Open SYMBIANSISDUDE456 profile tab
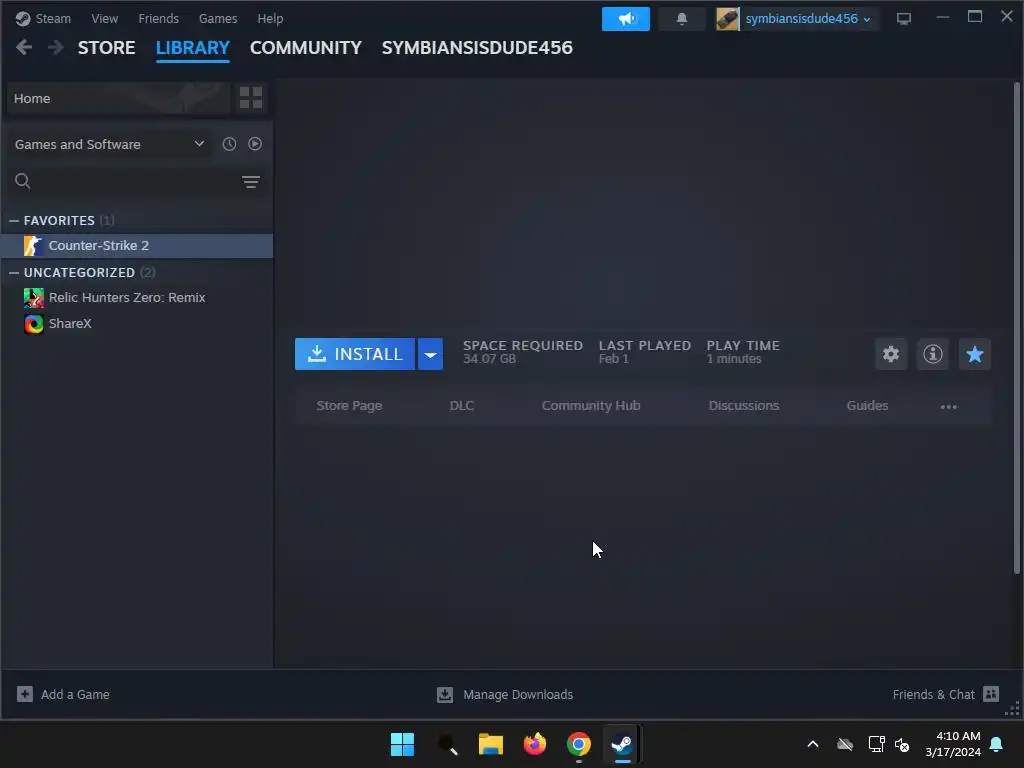 (x=477, y=48)
